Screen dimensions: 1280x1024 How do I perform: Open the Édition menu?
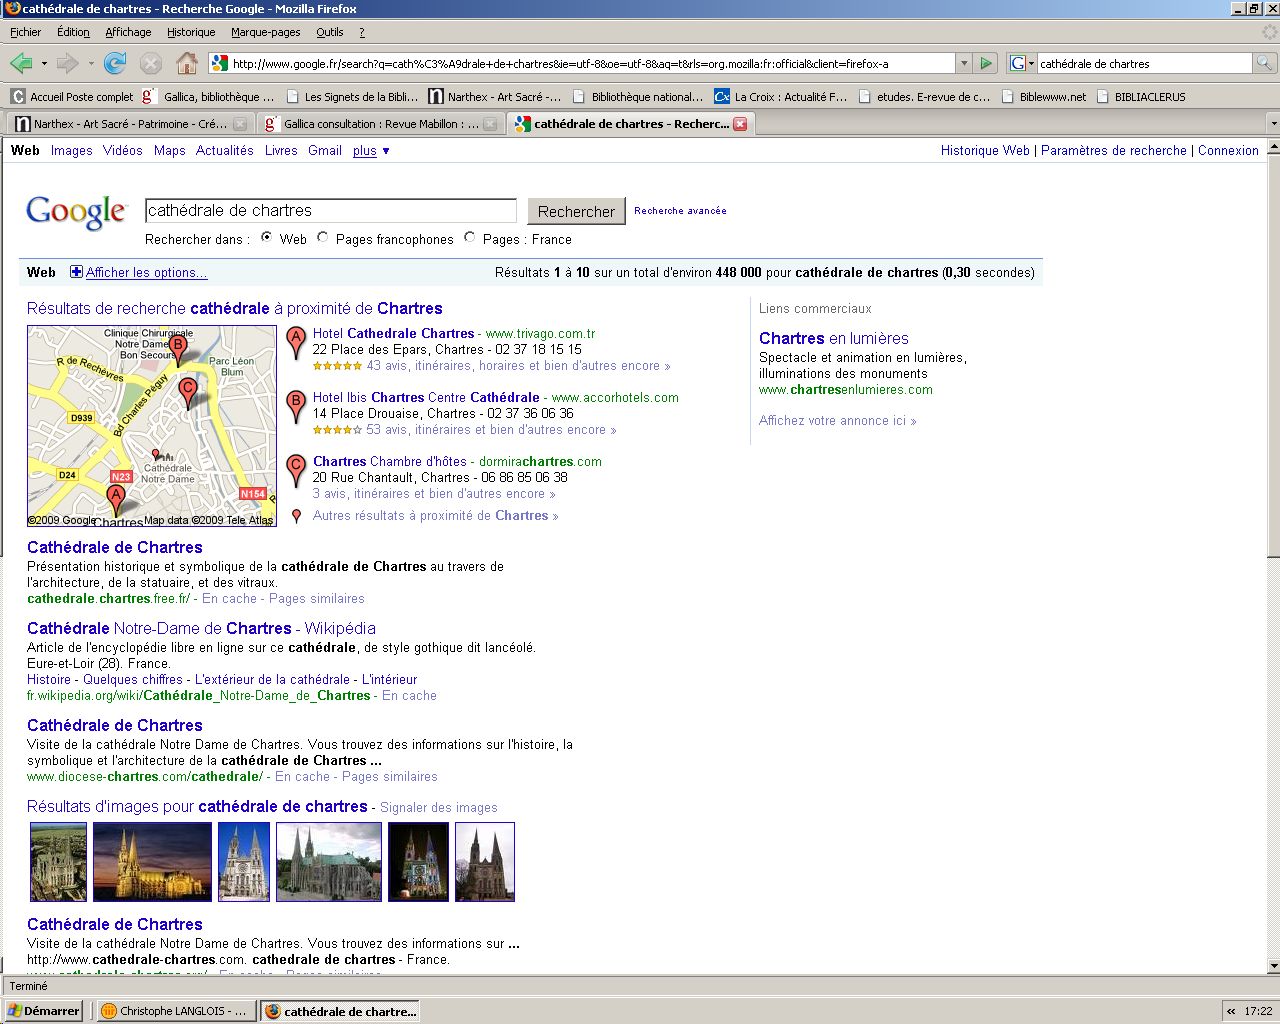73,32
